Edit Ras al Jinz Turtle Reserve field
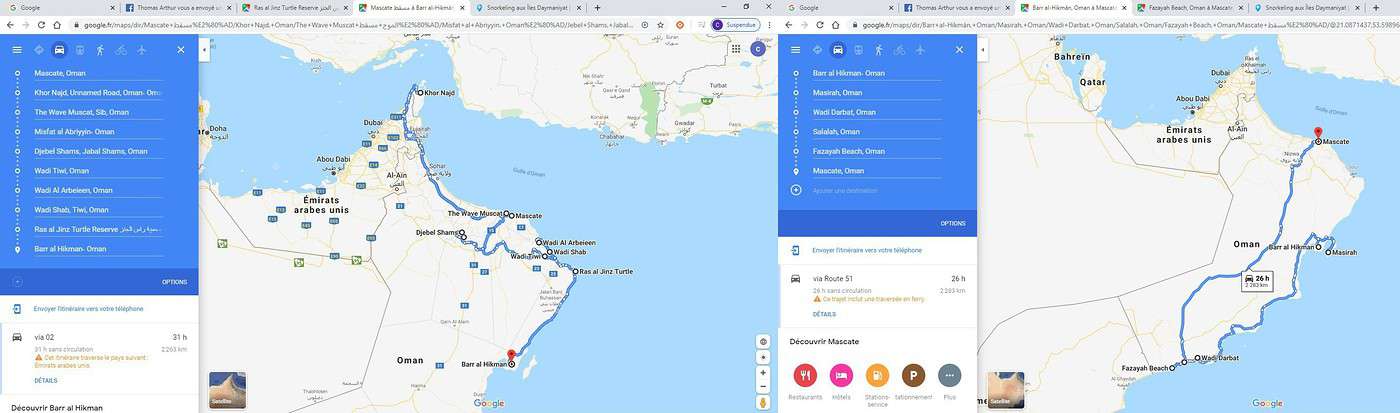Viewport: 1400px width, 413px height. 98,229
